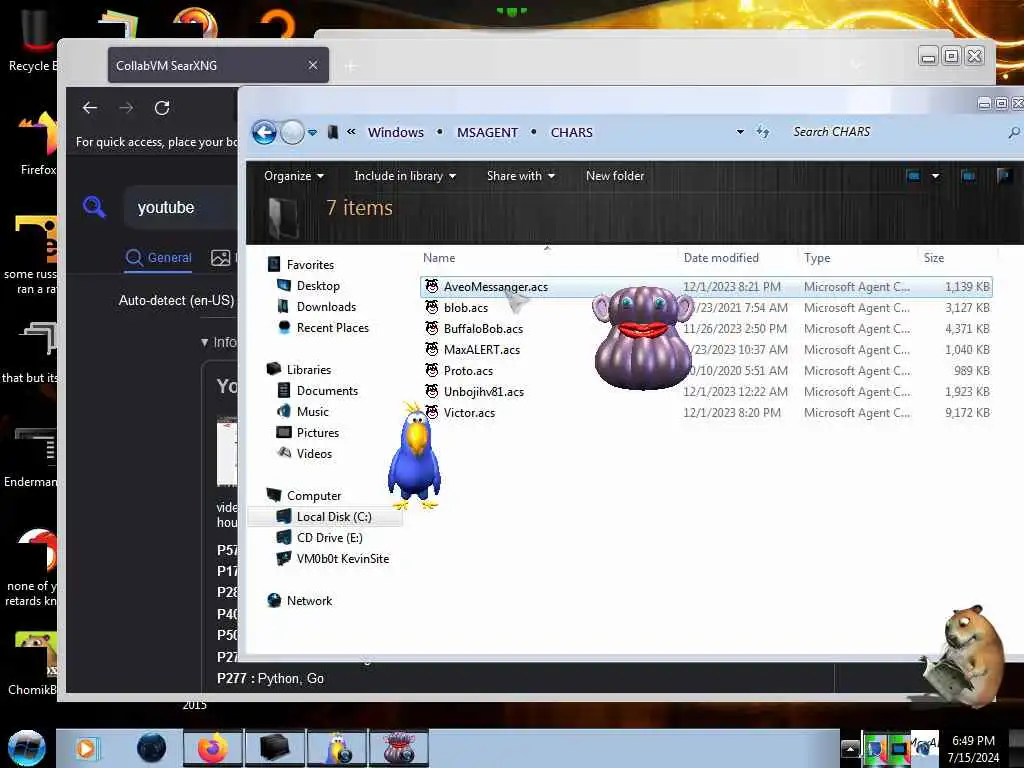This screenshot has width=1024, height=768.
Task: Open Desktop under Favorites
Action: pyautogui.click(x=318, y=286)
